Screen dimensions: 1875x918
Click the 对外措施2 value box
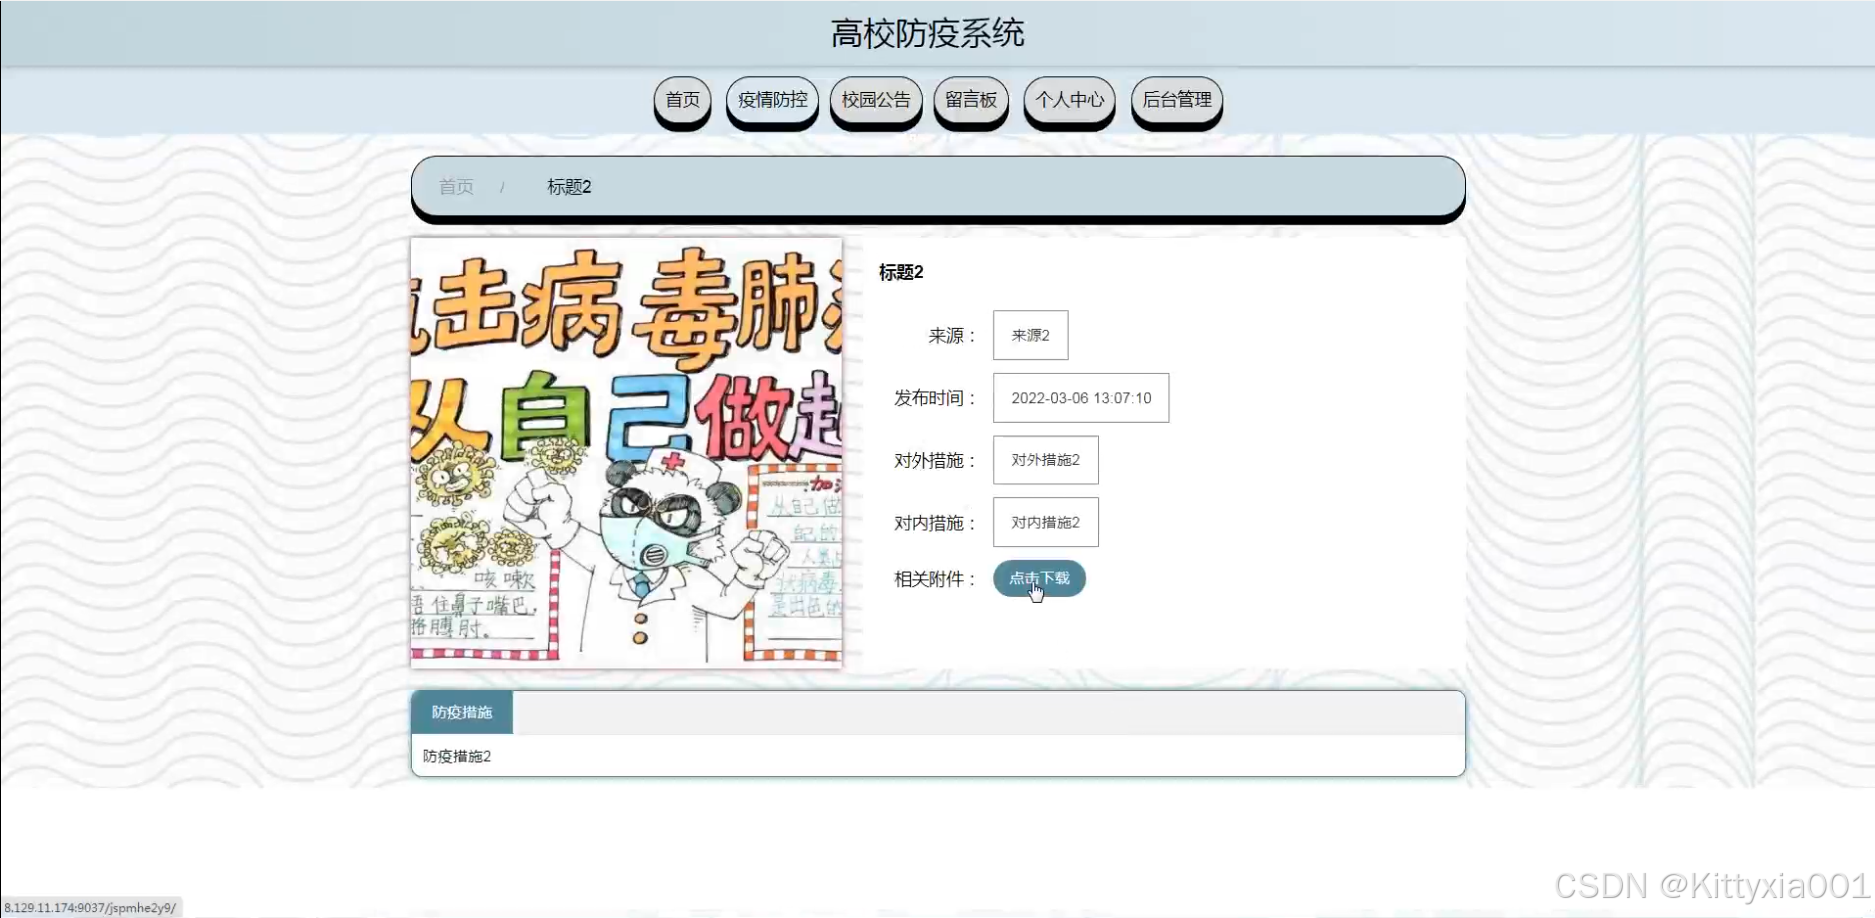1045,460
